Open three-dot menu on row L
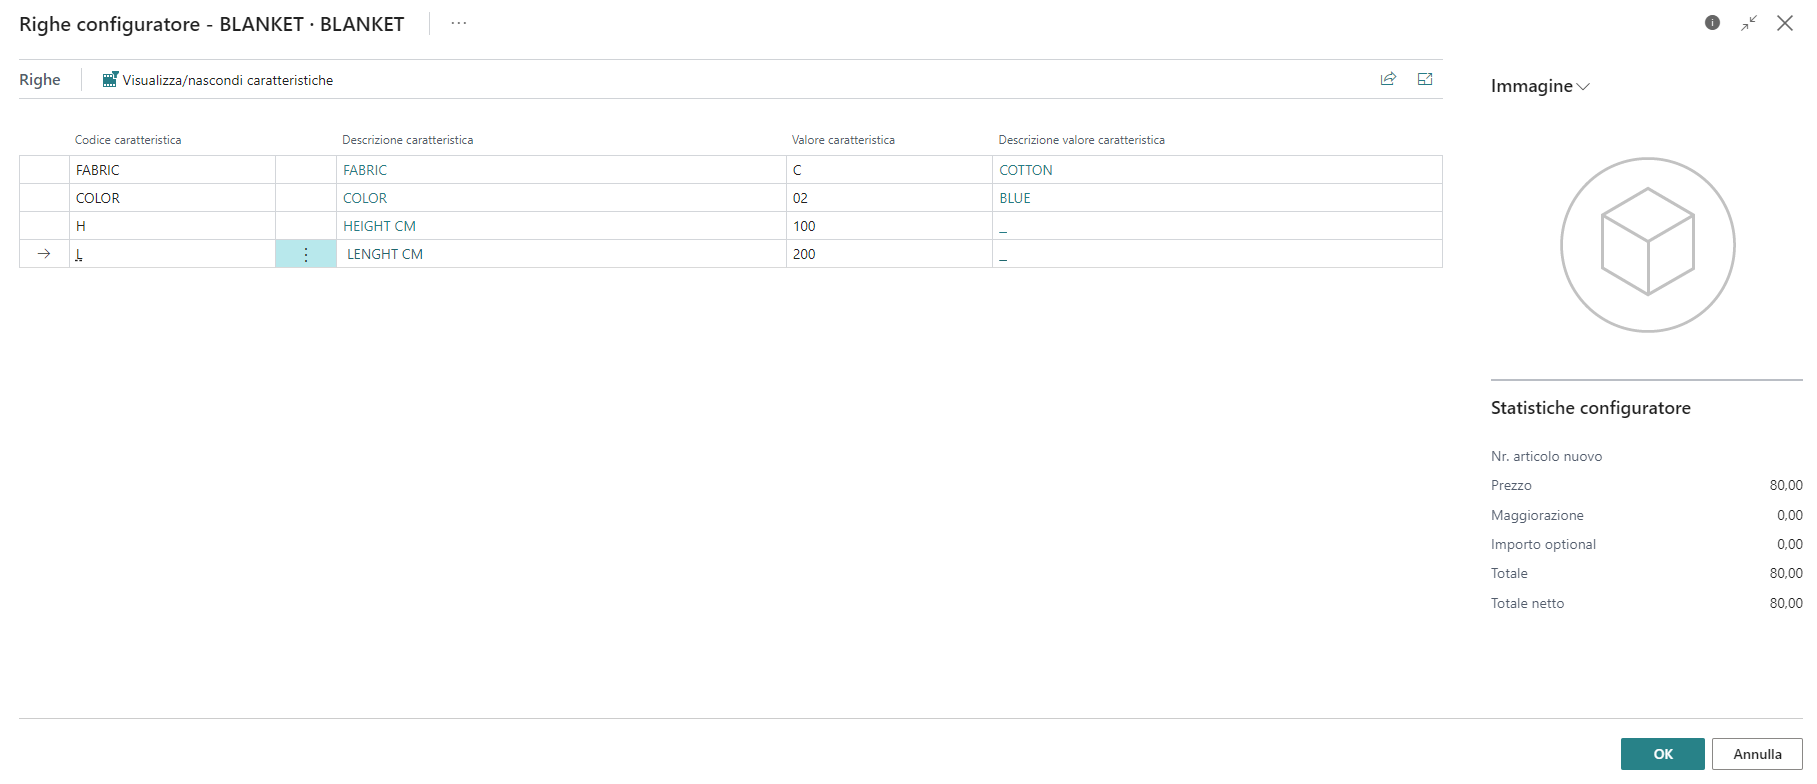Image resolution: width=1817 pixels, height=784 pixels. click(x=306, y=255)
